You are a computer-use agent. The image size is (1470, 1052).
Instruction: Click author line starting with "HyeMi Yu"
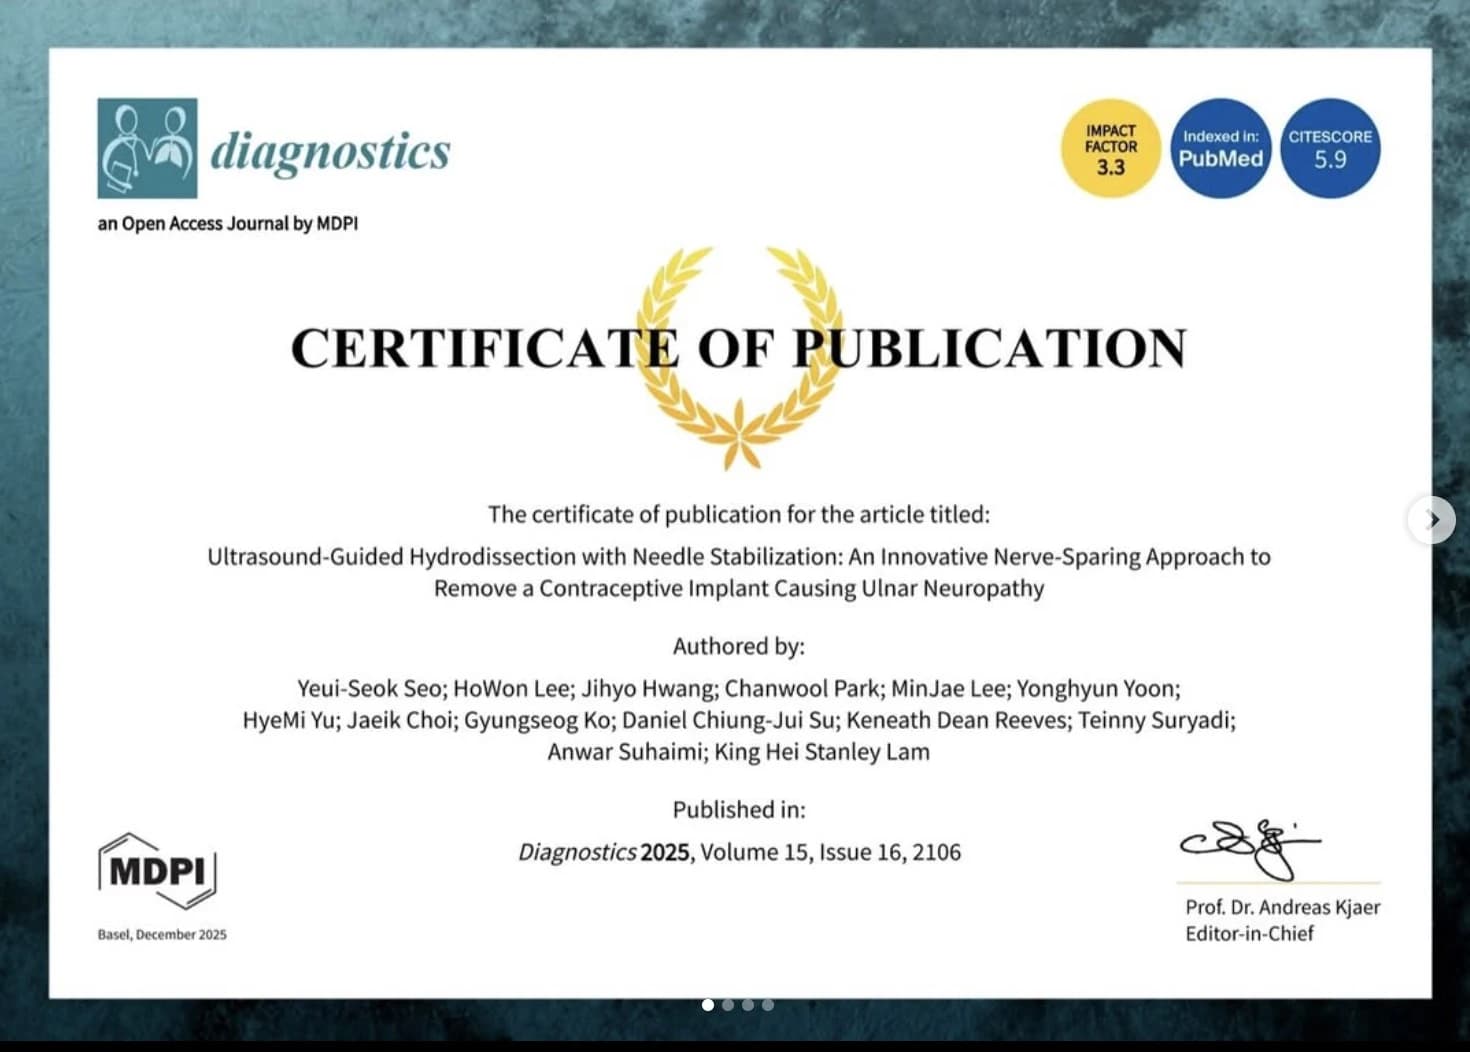(739, 720)
